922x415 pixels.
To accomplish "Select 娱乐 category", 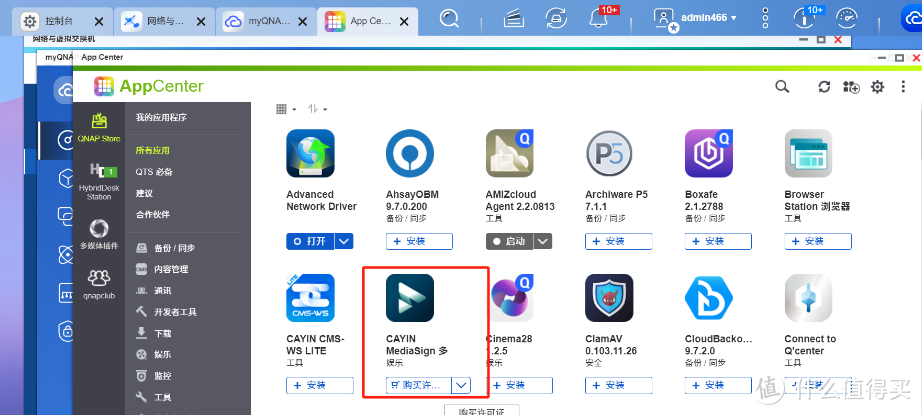I will point(153,354).
